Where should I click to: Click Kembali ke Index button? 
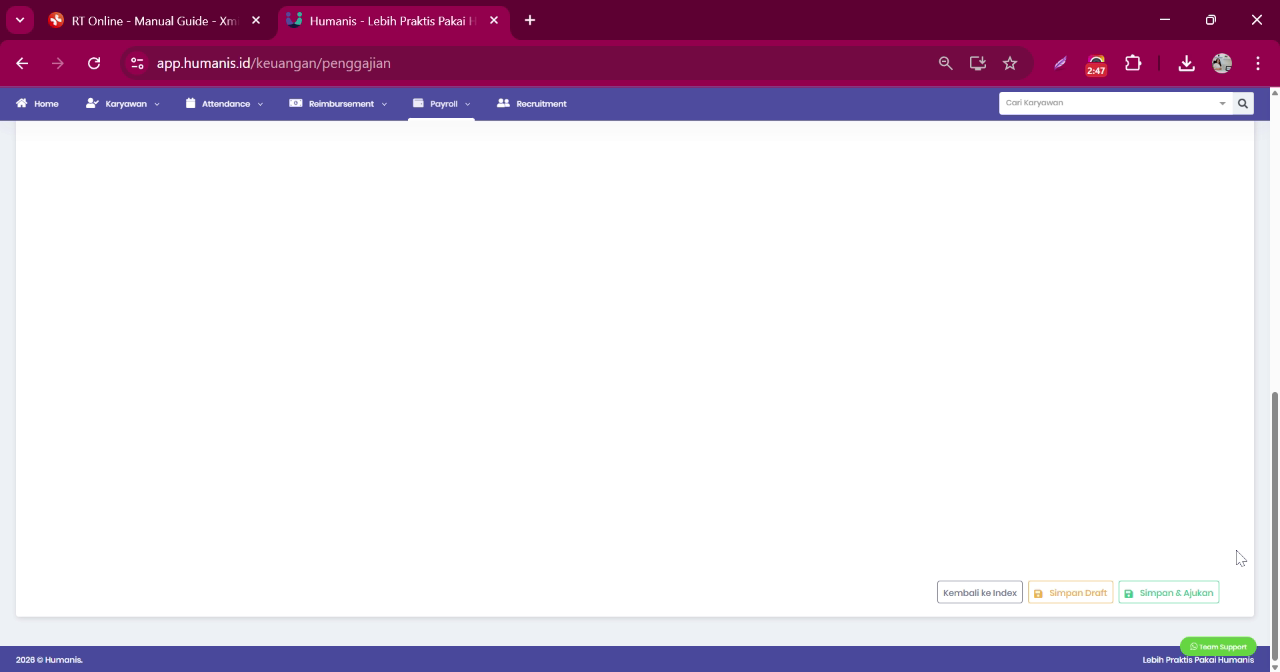(x=980, y=593)
